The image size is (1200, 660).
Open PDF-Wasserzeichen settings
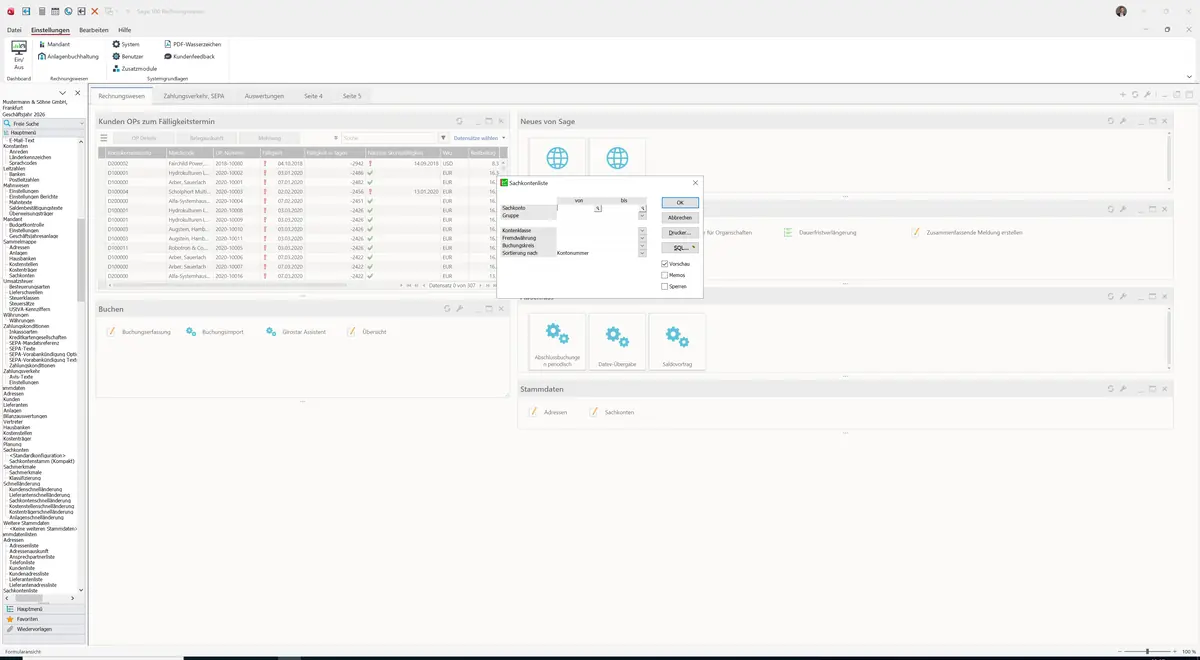tap(191, 44)
